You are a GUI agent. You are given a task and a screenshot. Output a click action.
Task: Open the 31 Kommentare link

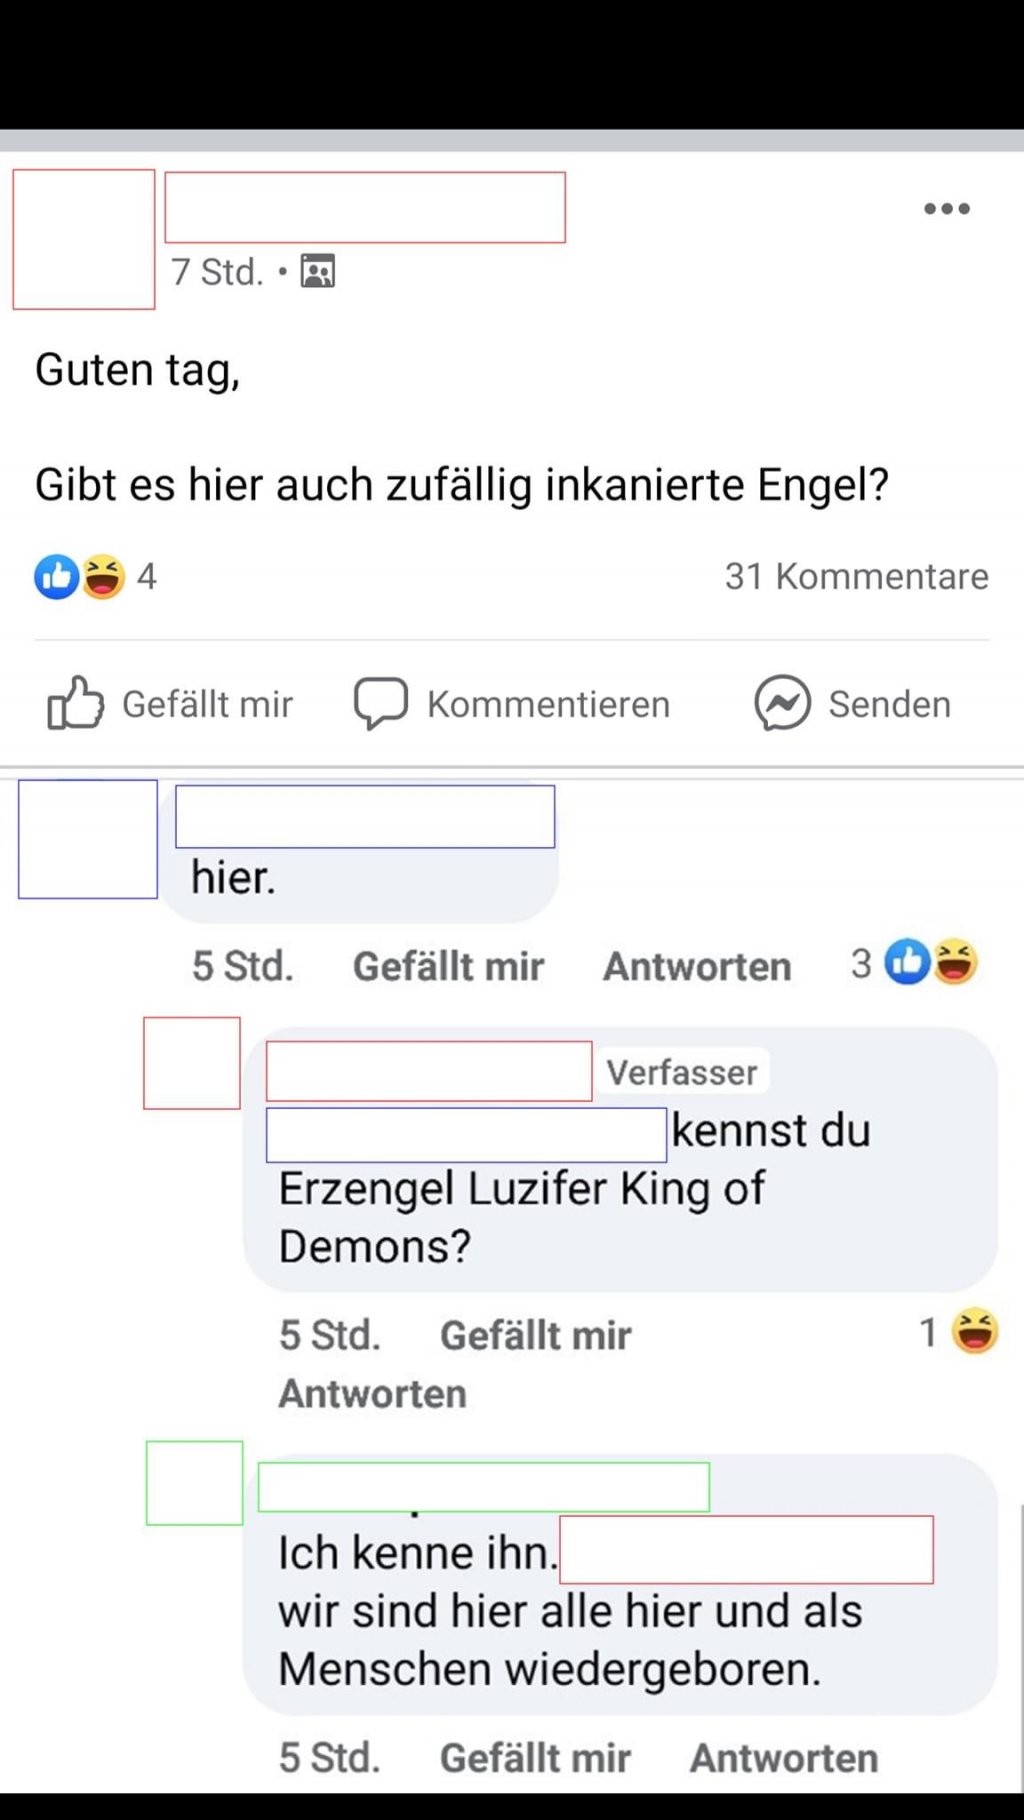pyautogui.click(x=856, y=577)
